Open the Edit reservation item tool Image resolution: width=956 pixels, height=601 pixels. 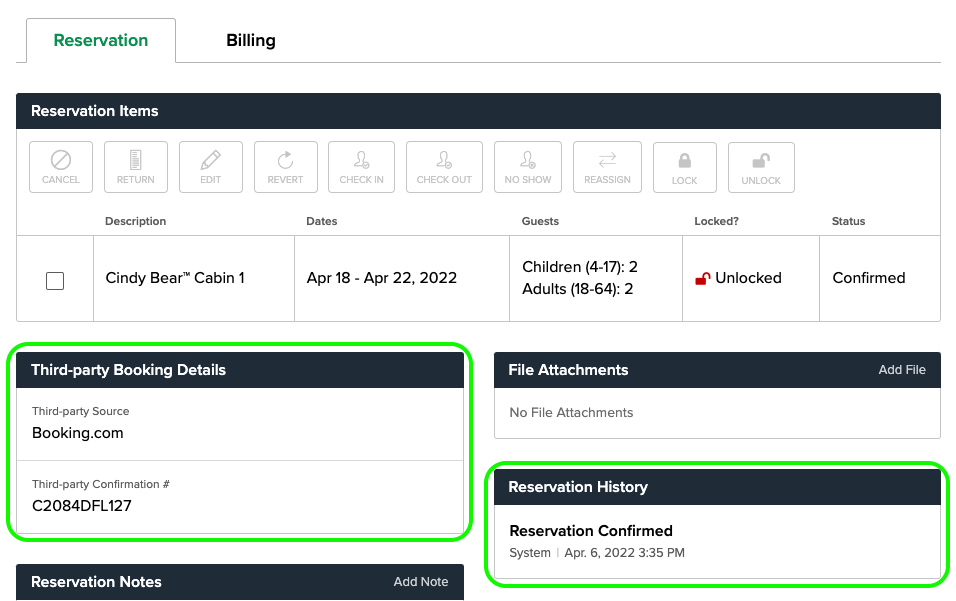[210, 167]
